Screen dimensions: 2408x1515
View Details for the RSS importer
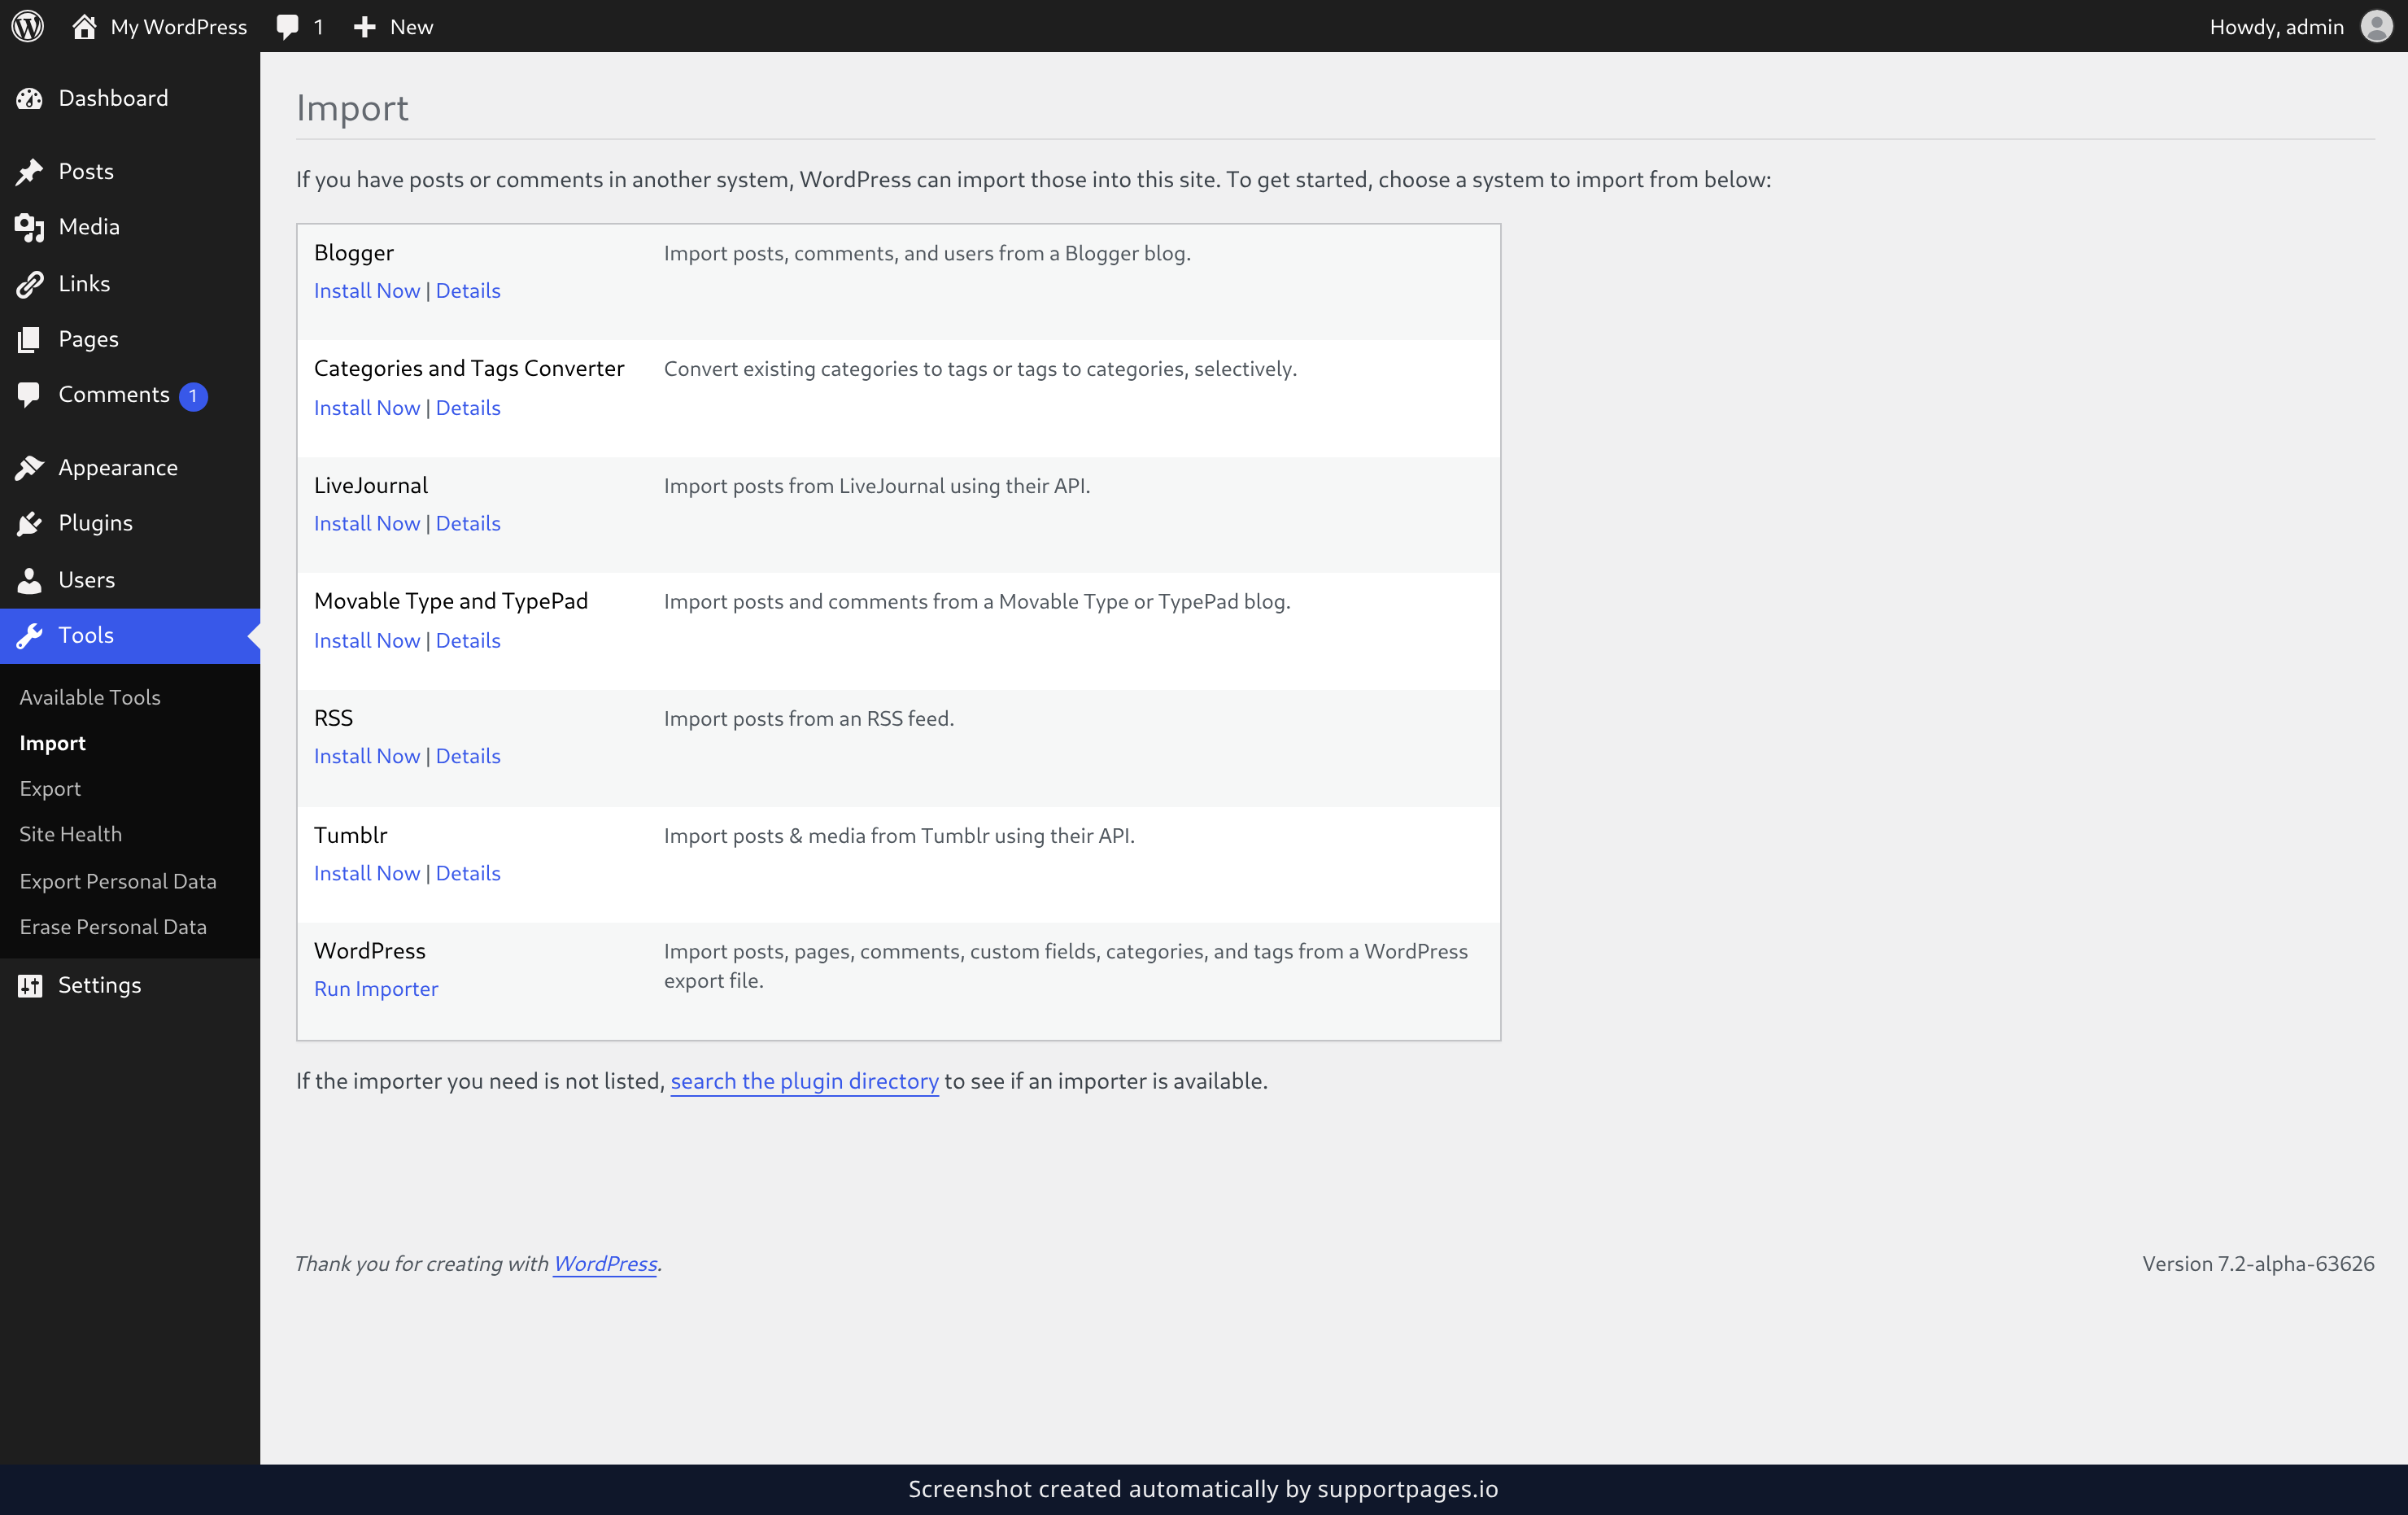[x=468, y=756]
